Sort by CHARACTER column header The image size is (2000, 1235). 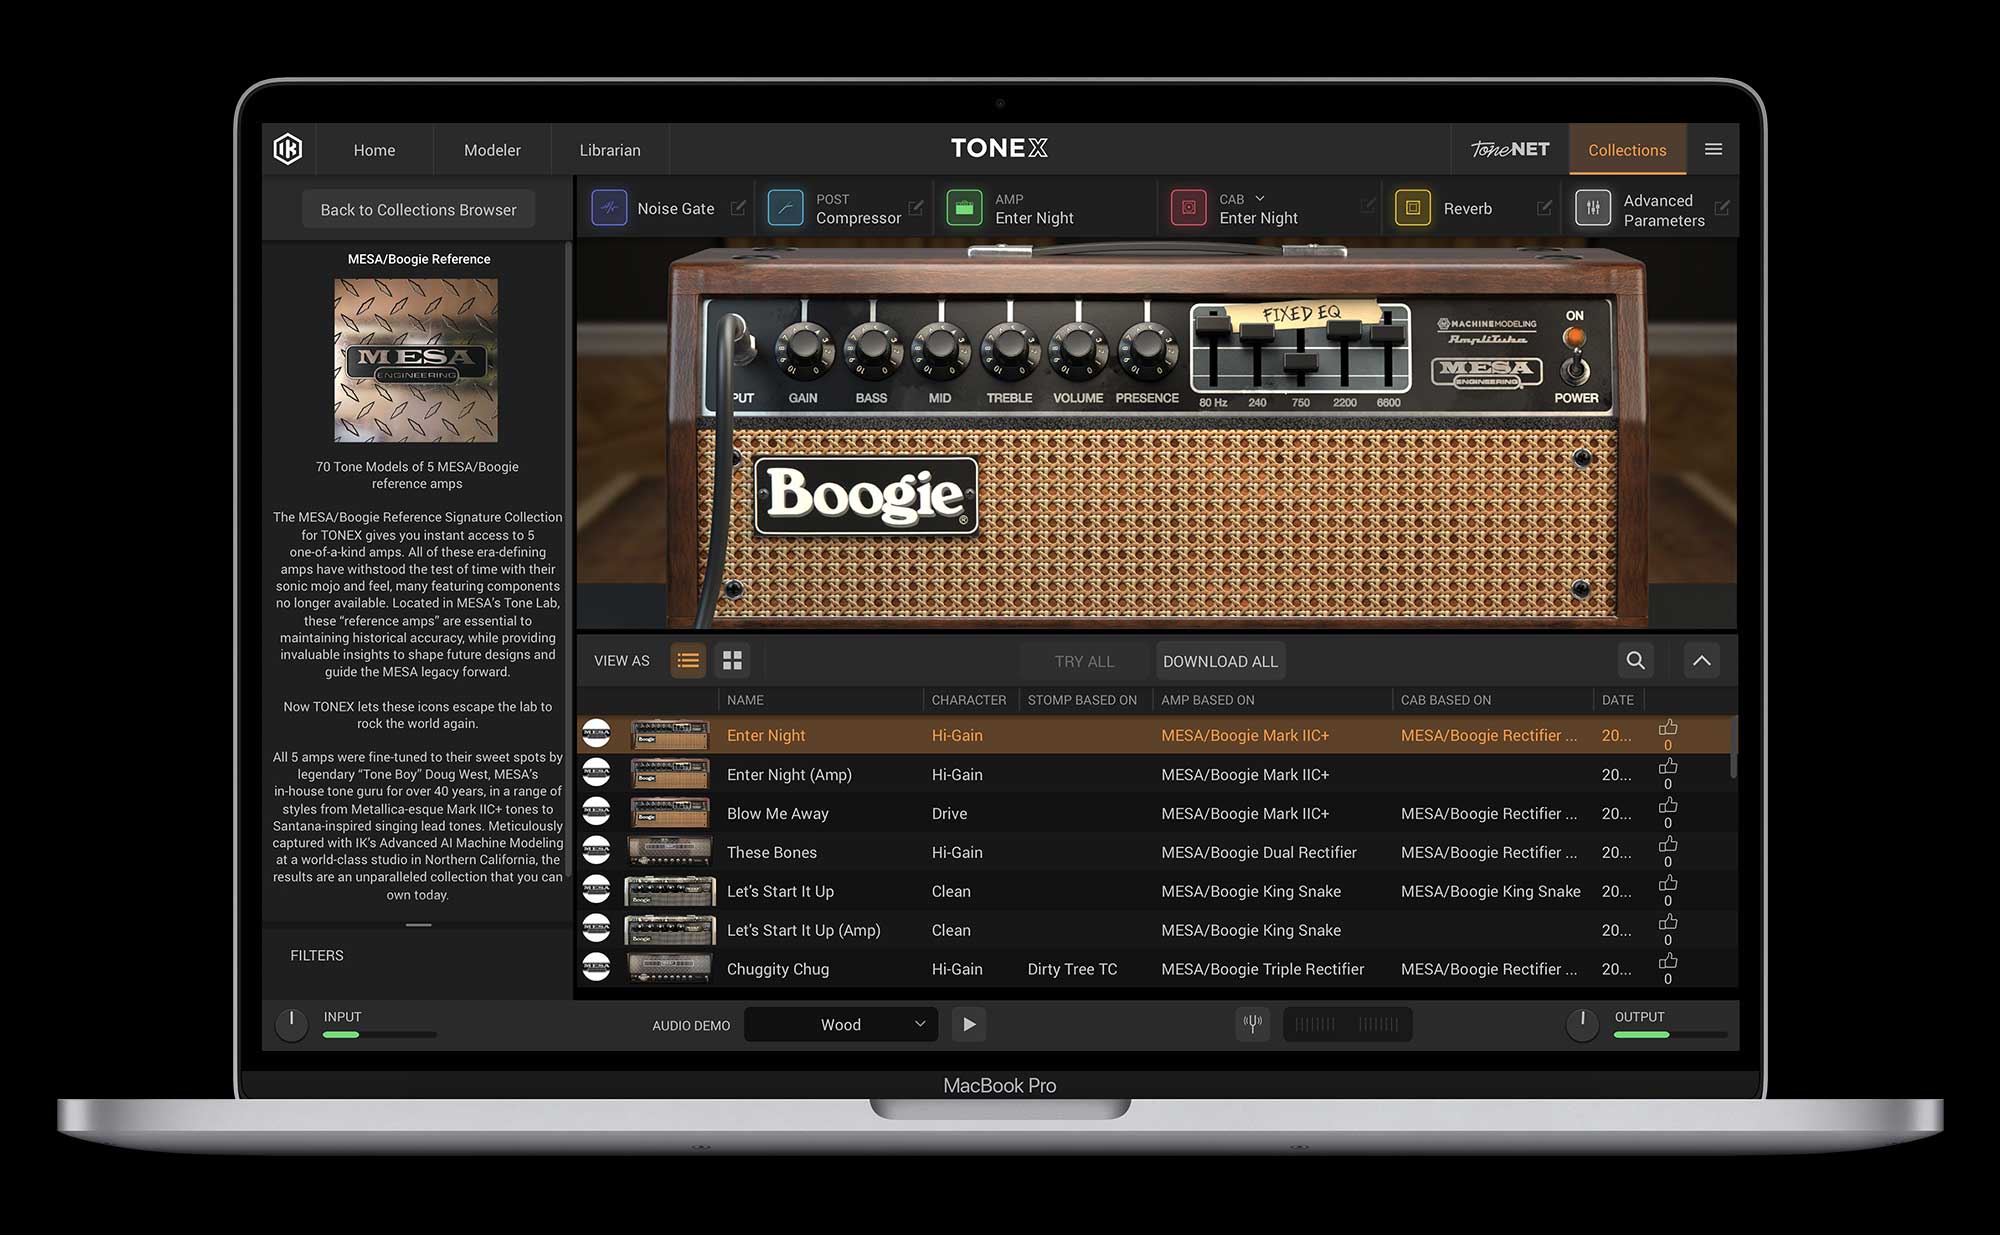pos(969,700)
